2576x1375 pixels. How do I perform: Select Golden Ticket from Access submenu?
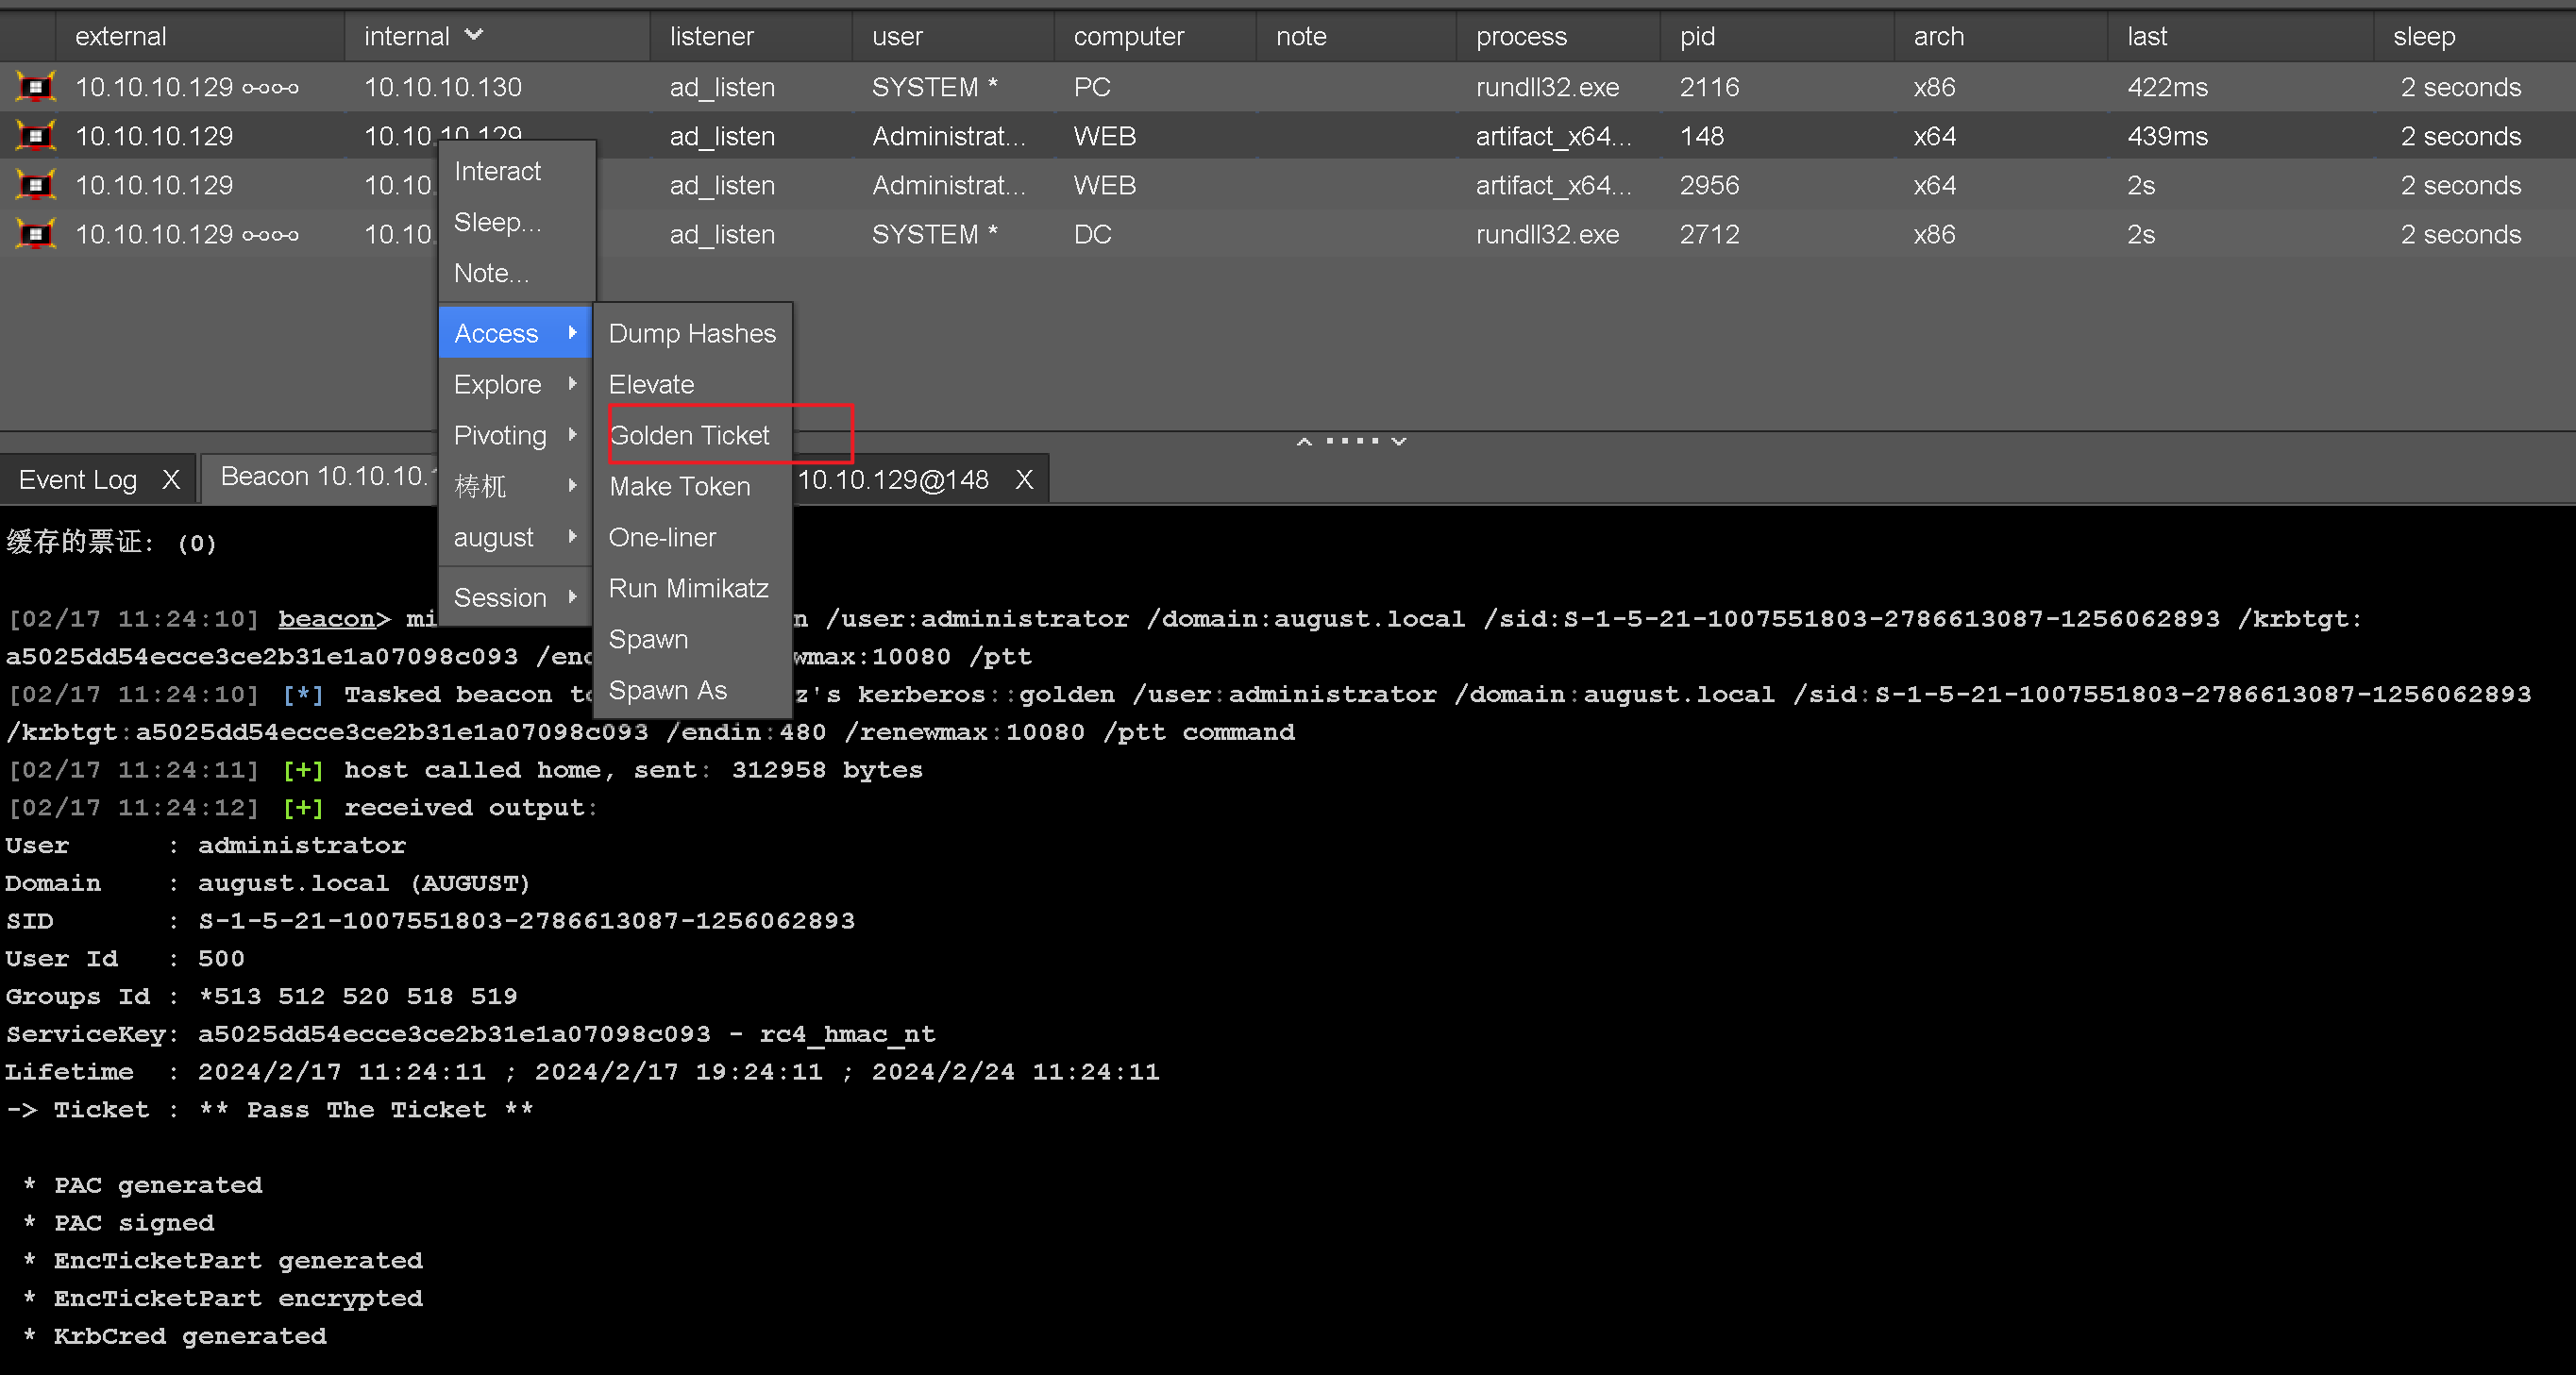[689, 435]
